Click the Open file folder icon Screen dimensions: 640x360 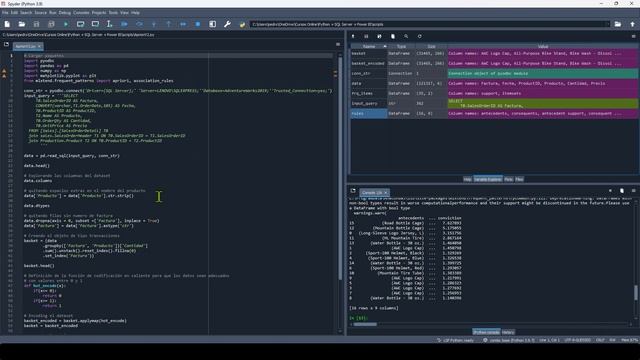[22, 24]
